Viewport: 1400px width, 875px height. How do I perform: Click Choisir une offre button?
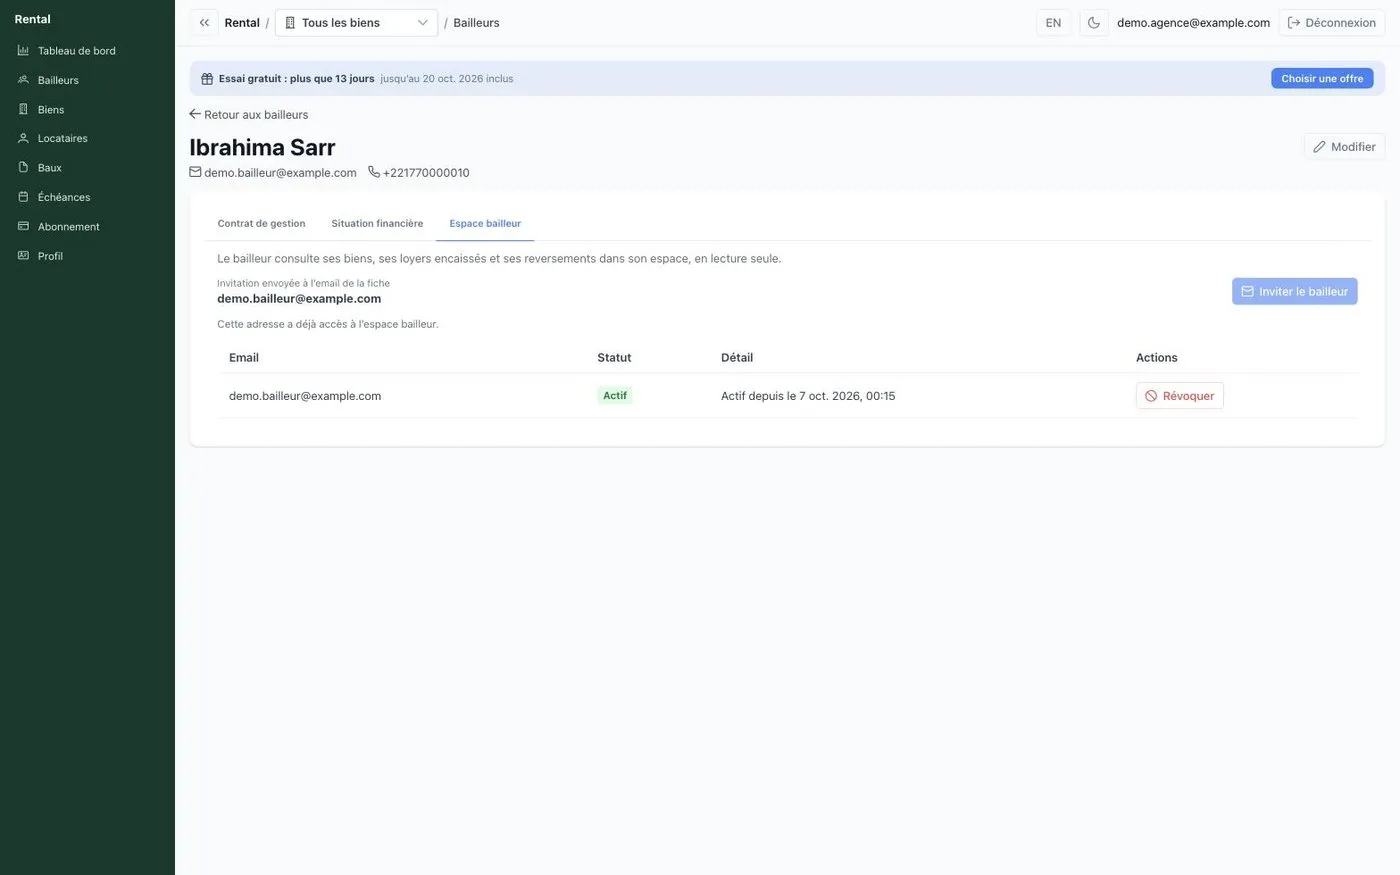1322,78
